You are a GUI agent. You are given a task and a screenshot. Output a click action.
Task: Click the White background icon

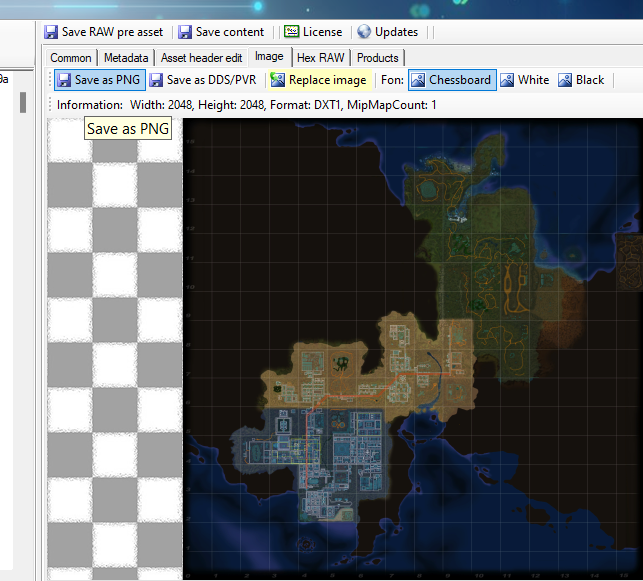(507, 80)
